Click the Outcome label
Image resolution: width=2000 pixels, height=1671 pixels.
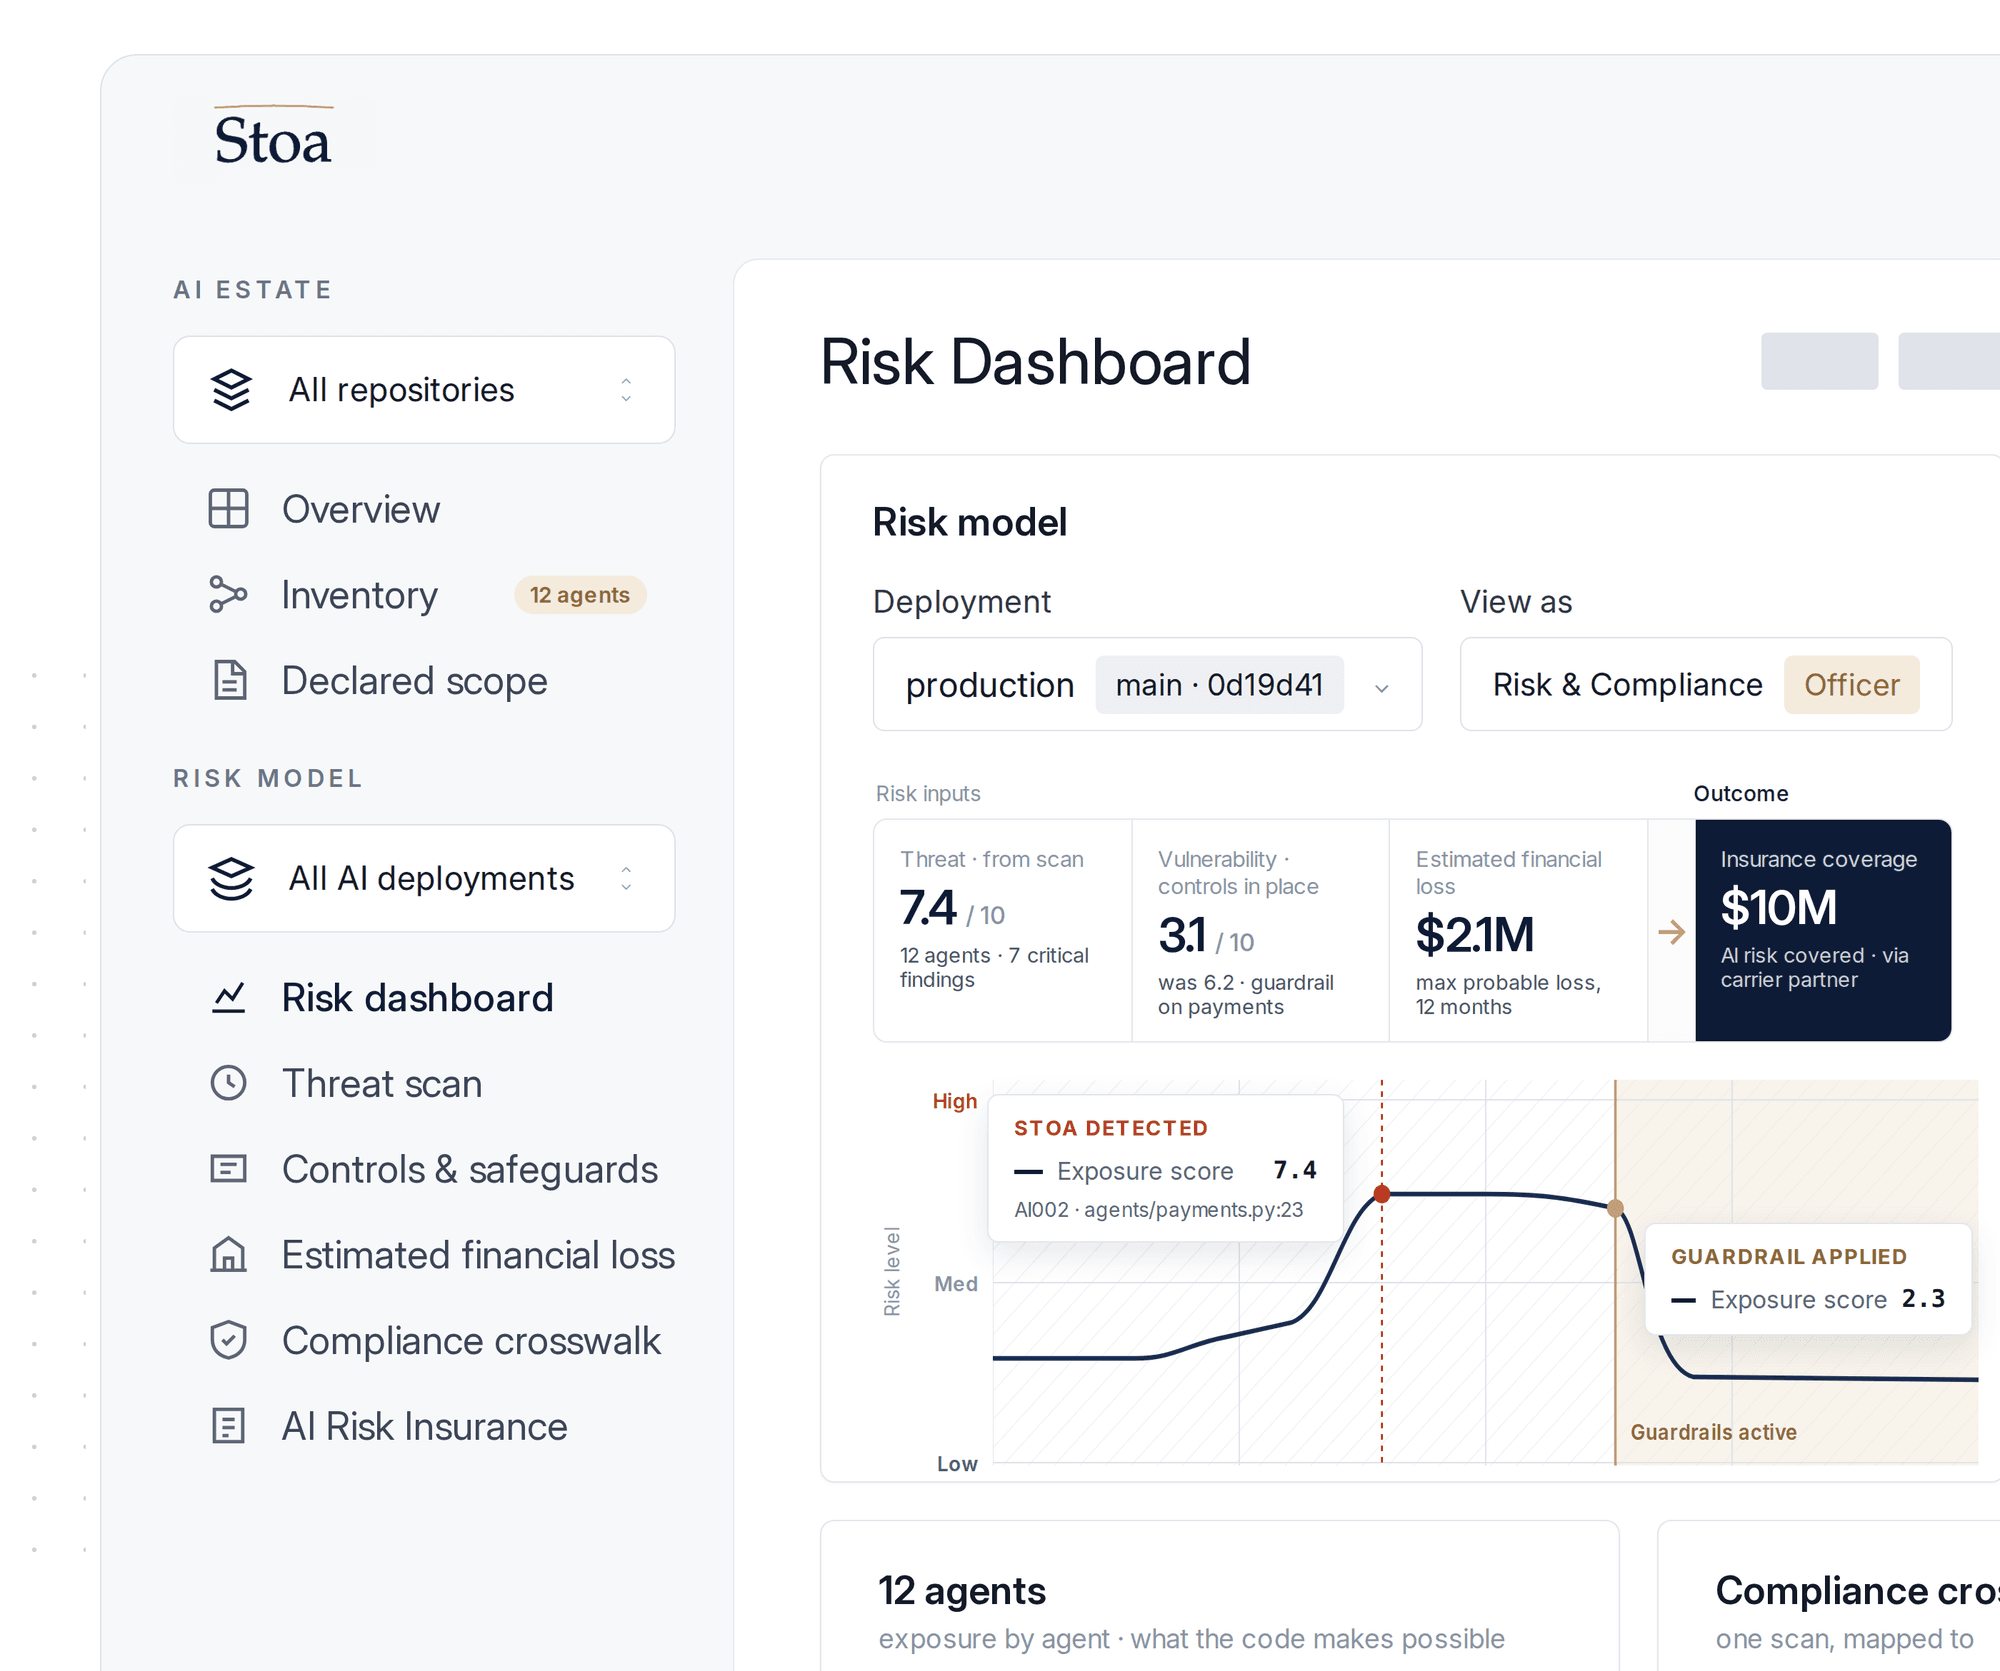coord(1741,793)
